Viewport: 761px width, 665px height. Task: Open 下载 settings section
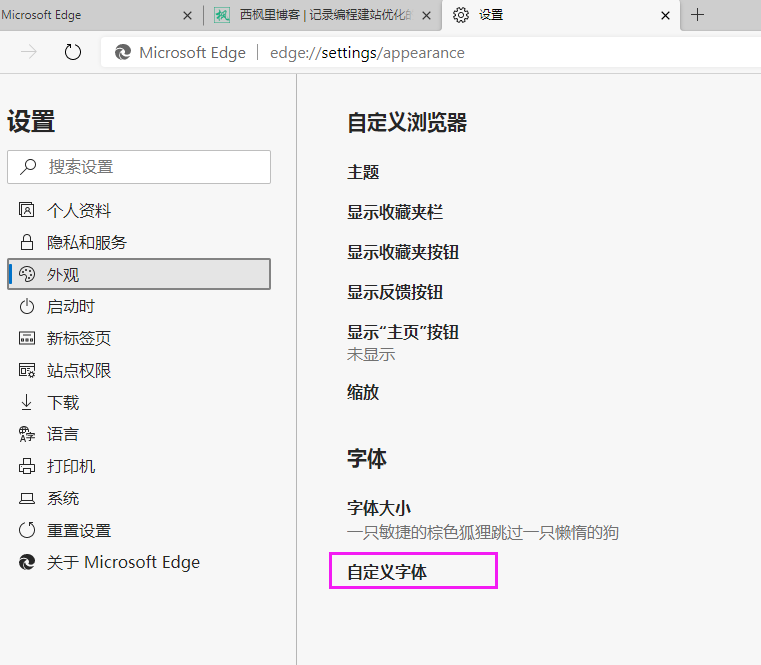pos(139,402)
